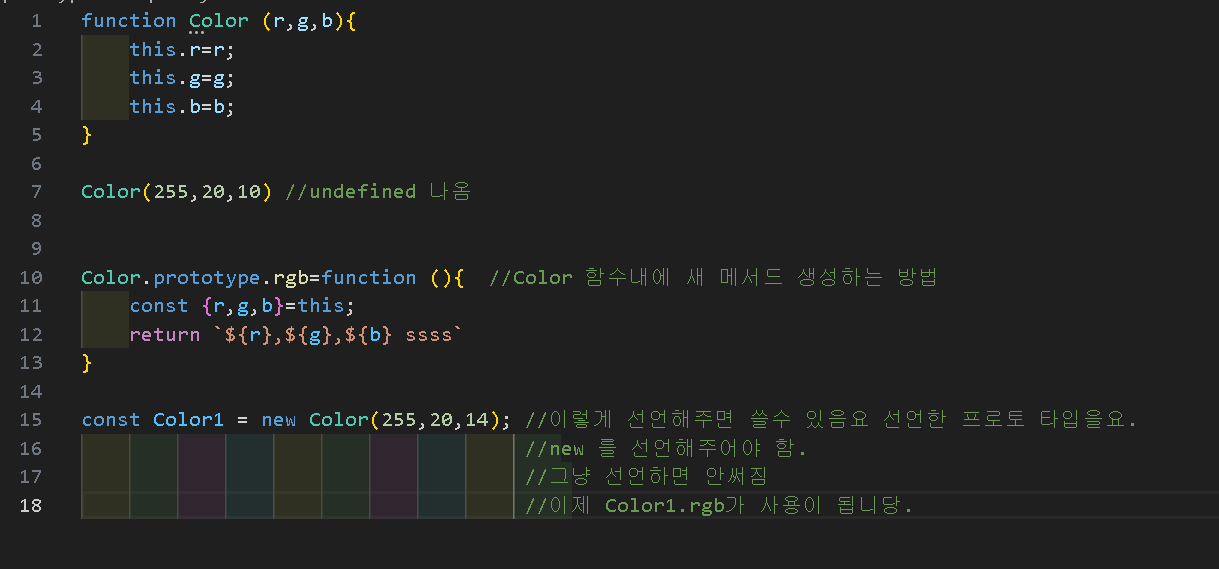The height and width of the screenshot is (569, 1219).
Task: Click the closing brace on line 5
Action: [x=87, y=135]
